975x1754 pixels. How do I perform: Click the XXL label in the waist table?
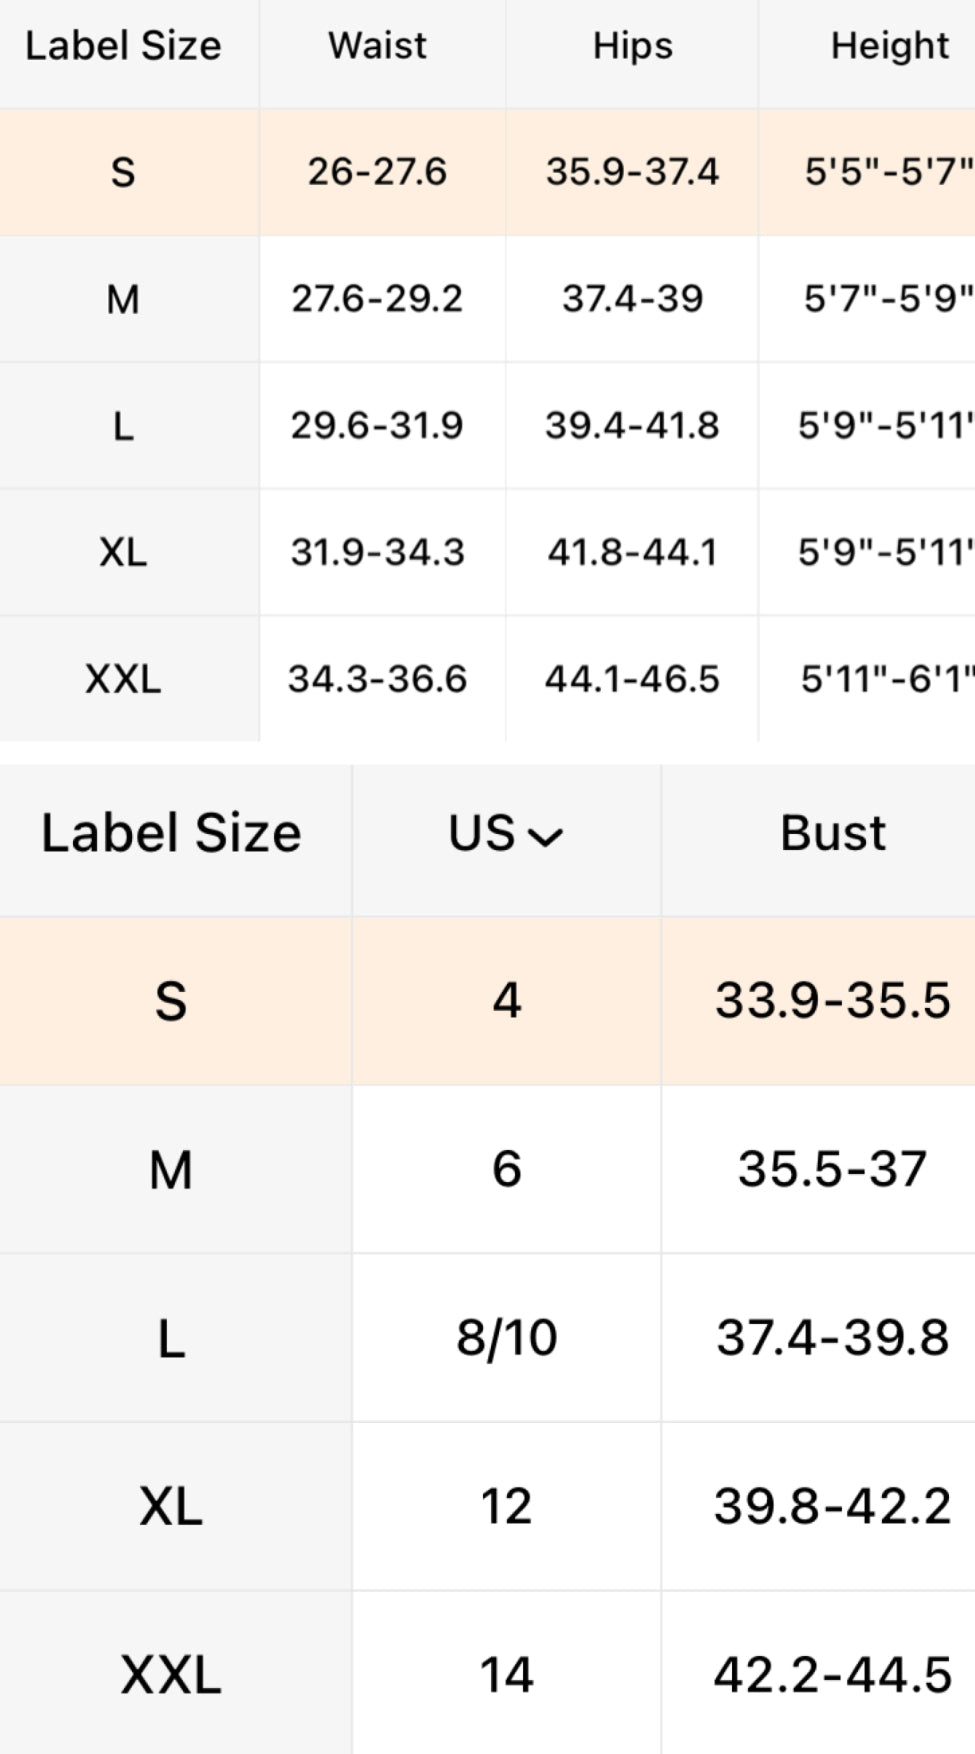click(123, 679)
